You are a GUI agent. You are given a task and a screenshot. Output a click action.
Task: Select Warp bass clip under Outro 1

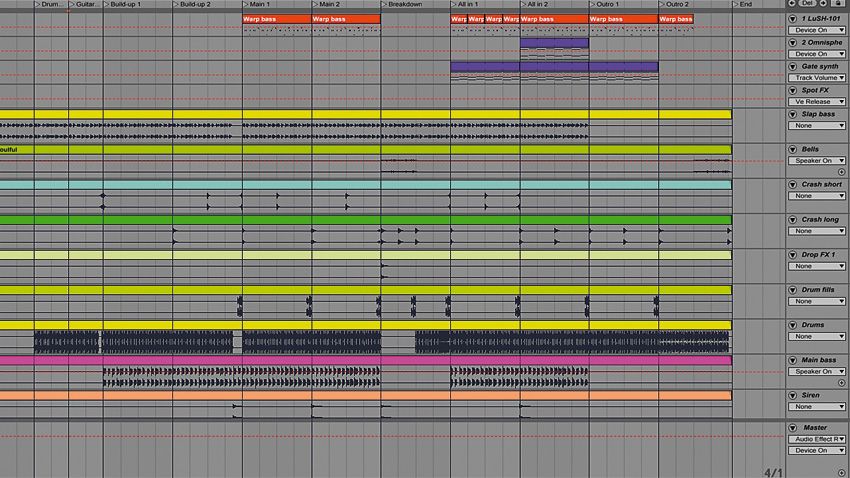pyautogui.click(x=623, y=19)
